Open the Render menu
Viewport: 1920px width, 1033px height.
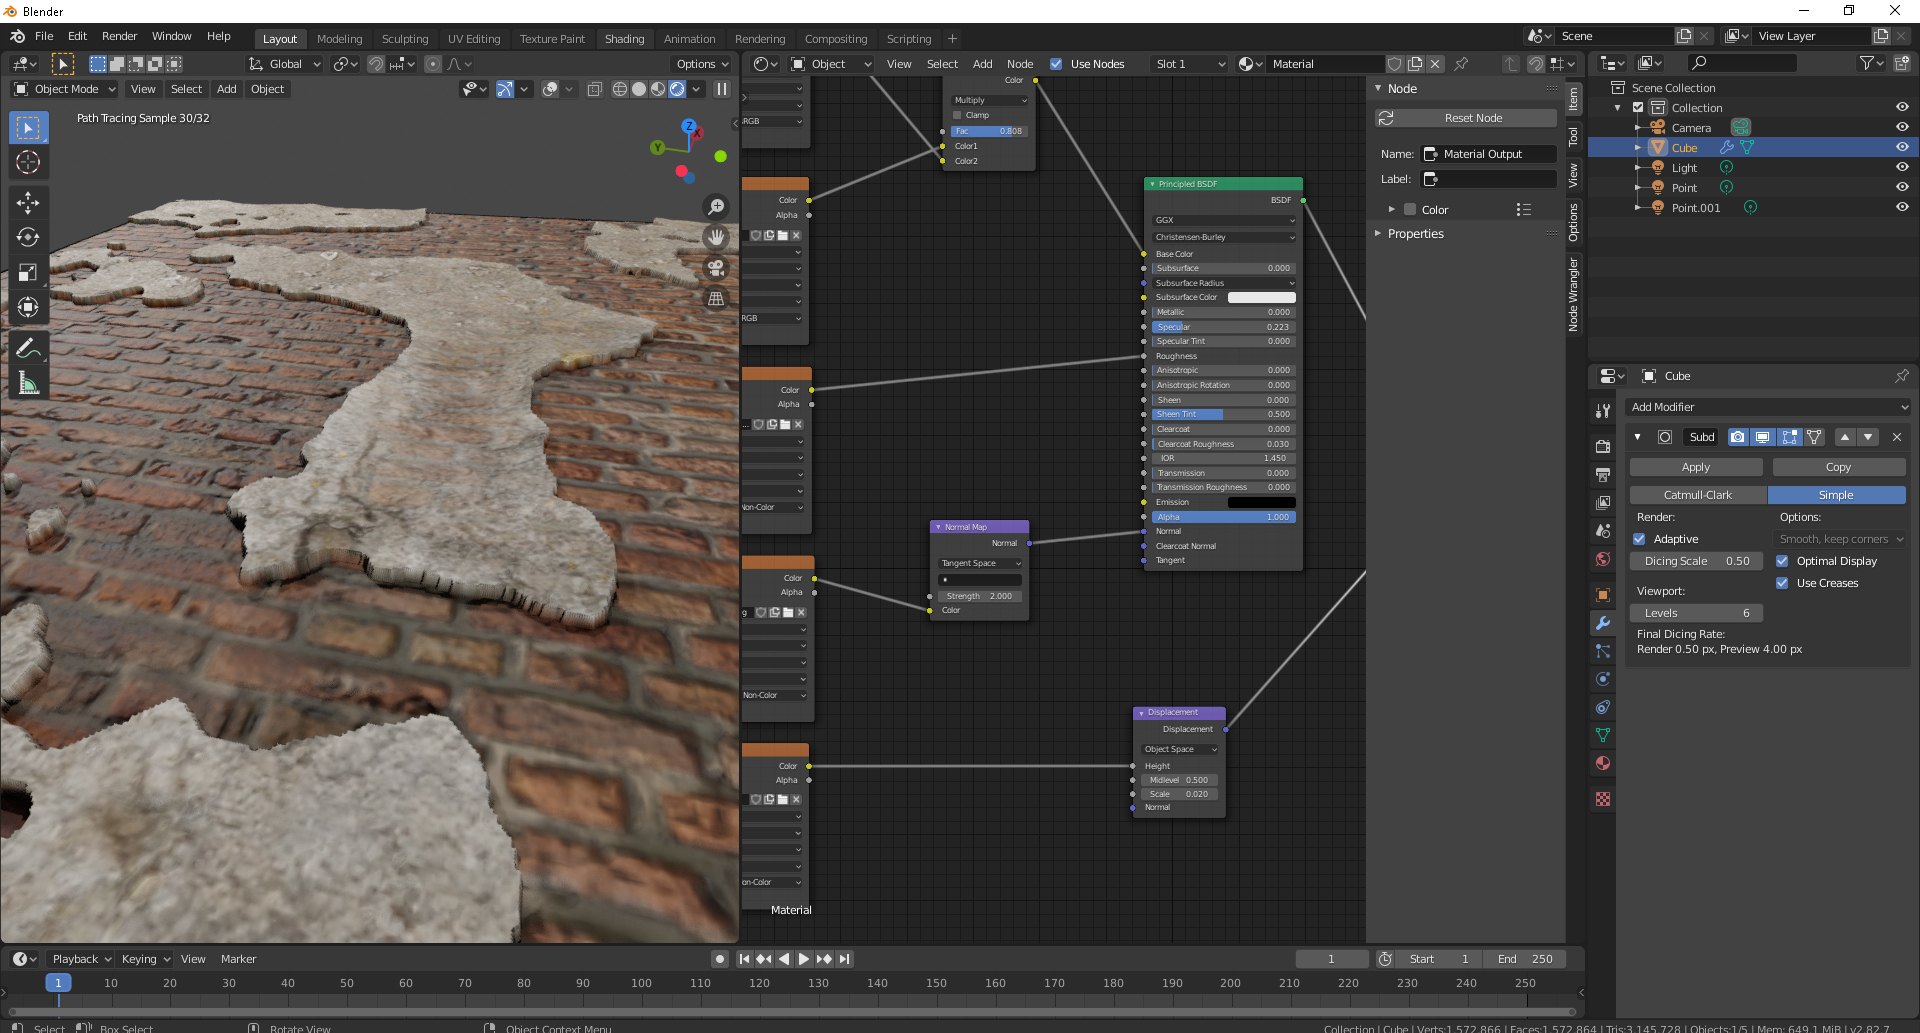119,36
